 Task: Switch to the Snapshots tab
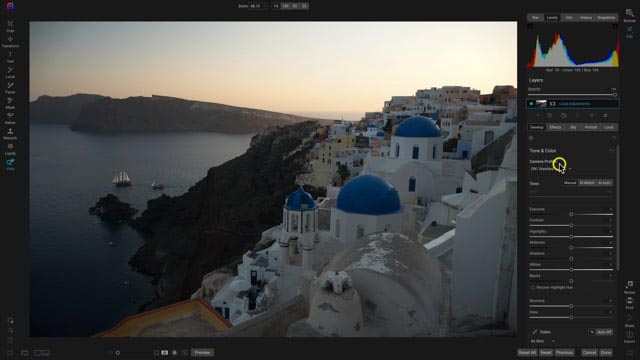point(606,18)
